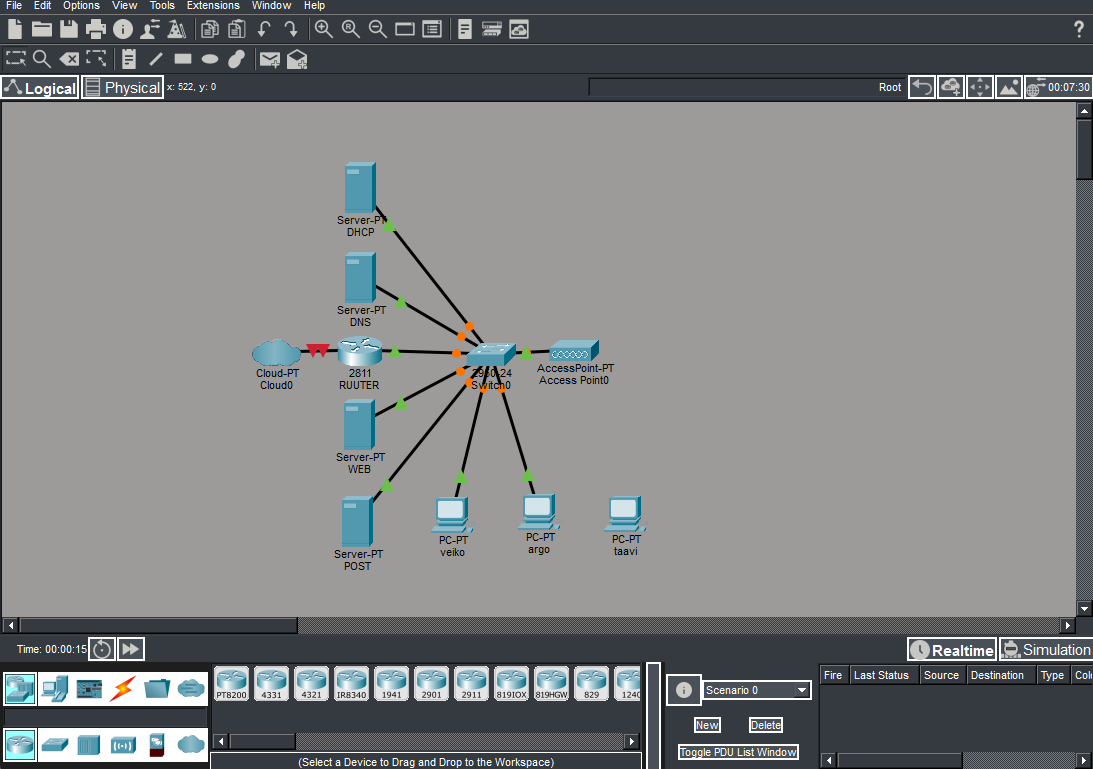Click the New file icon in toolbar
The width and height of the screenshot is (1093, 769).
click(15, 29)
